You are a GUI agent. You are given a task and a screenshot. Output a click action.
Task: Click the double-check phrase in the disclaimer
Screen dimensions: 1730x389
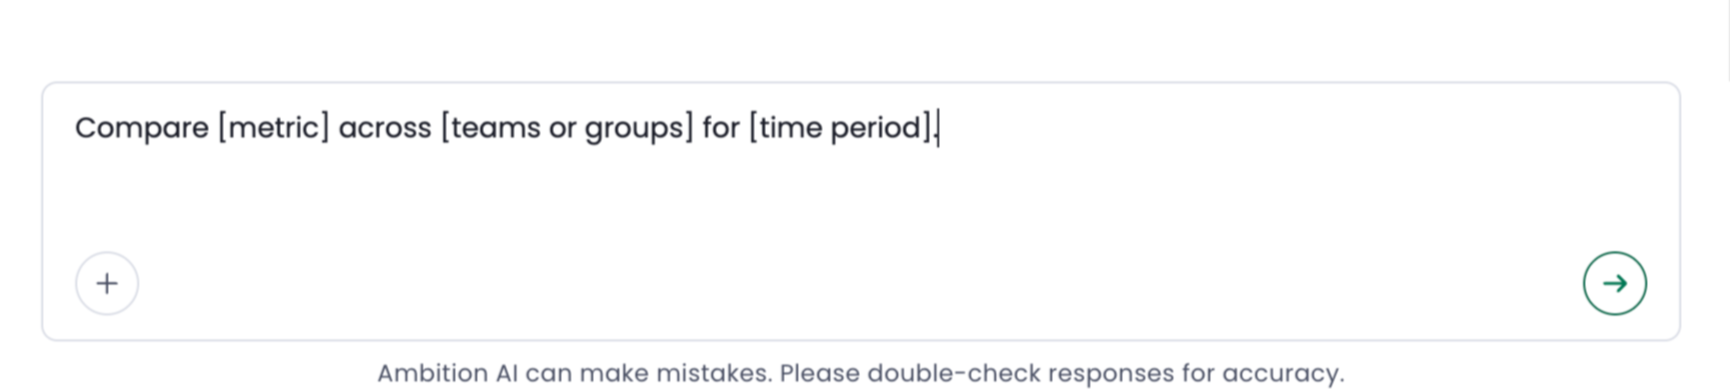954,373
